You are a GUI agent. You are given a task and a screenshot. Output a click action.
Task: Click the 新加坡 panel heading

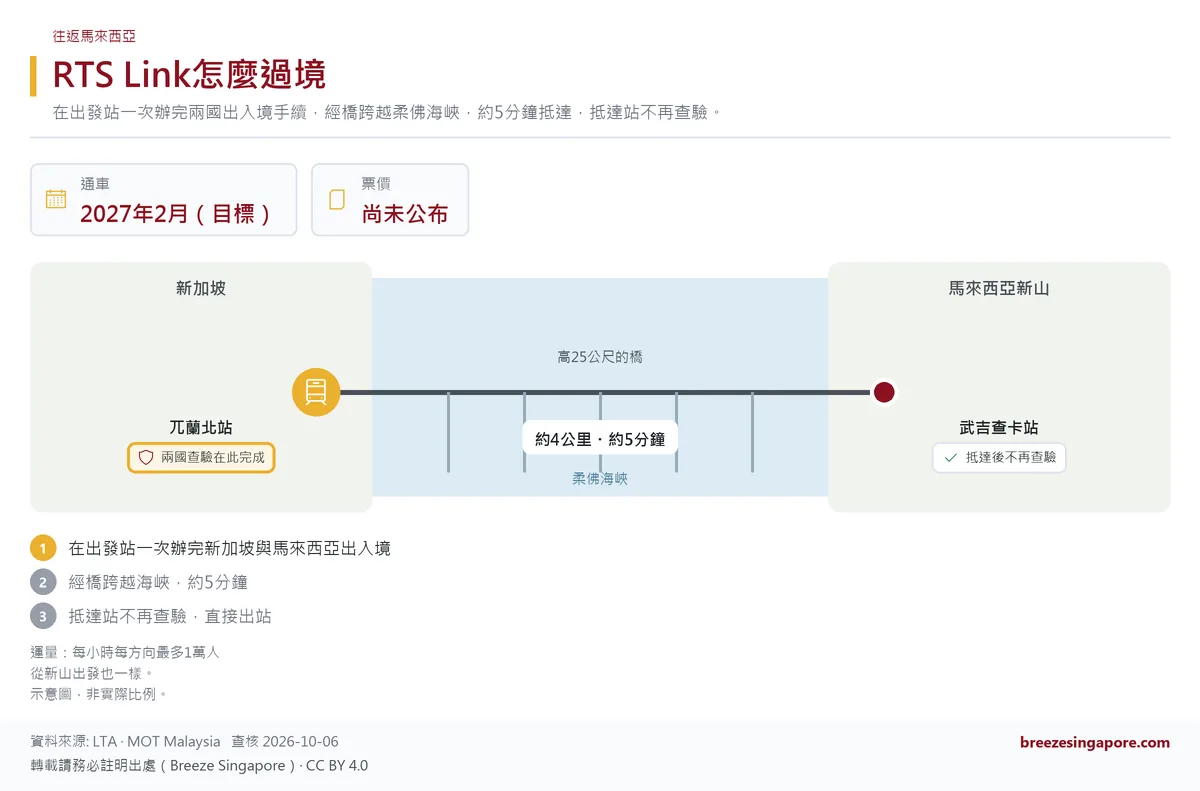pyautogui.click(x=201, y=288)
